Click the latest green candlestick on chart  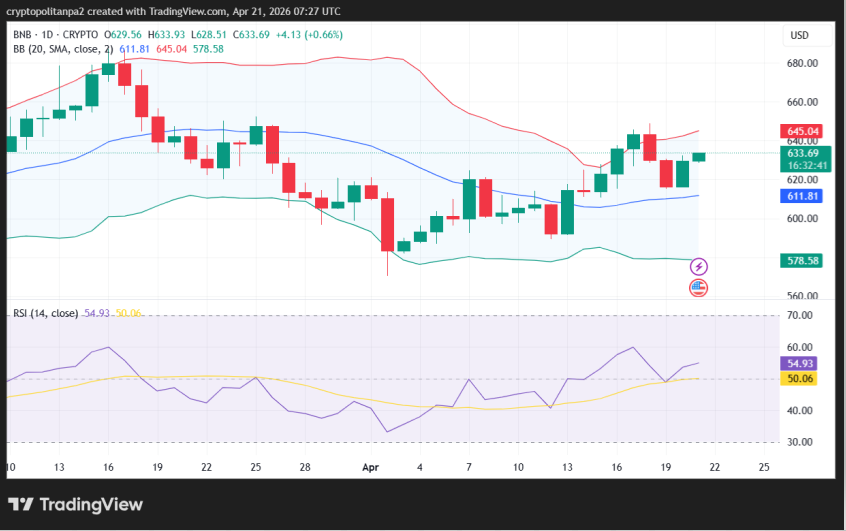(698, 157)
